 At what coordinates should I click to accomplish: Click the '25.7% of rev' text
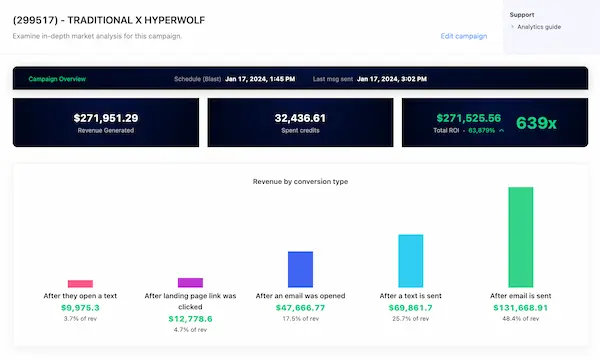click(x=411, y=319)
